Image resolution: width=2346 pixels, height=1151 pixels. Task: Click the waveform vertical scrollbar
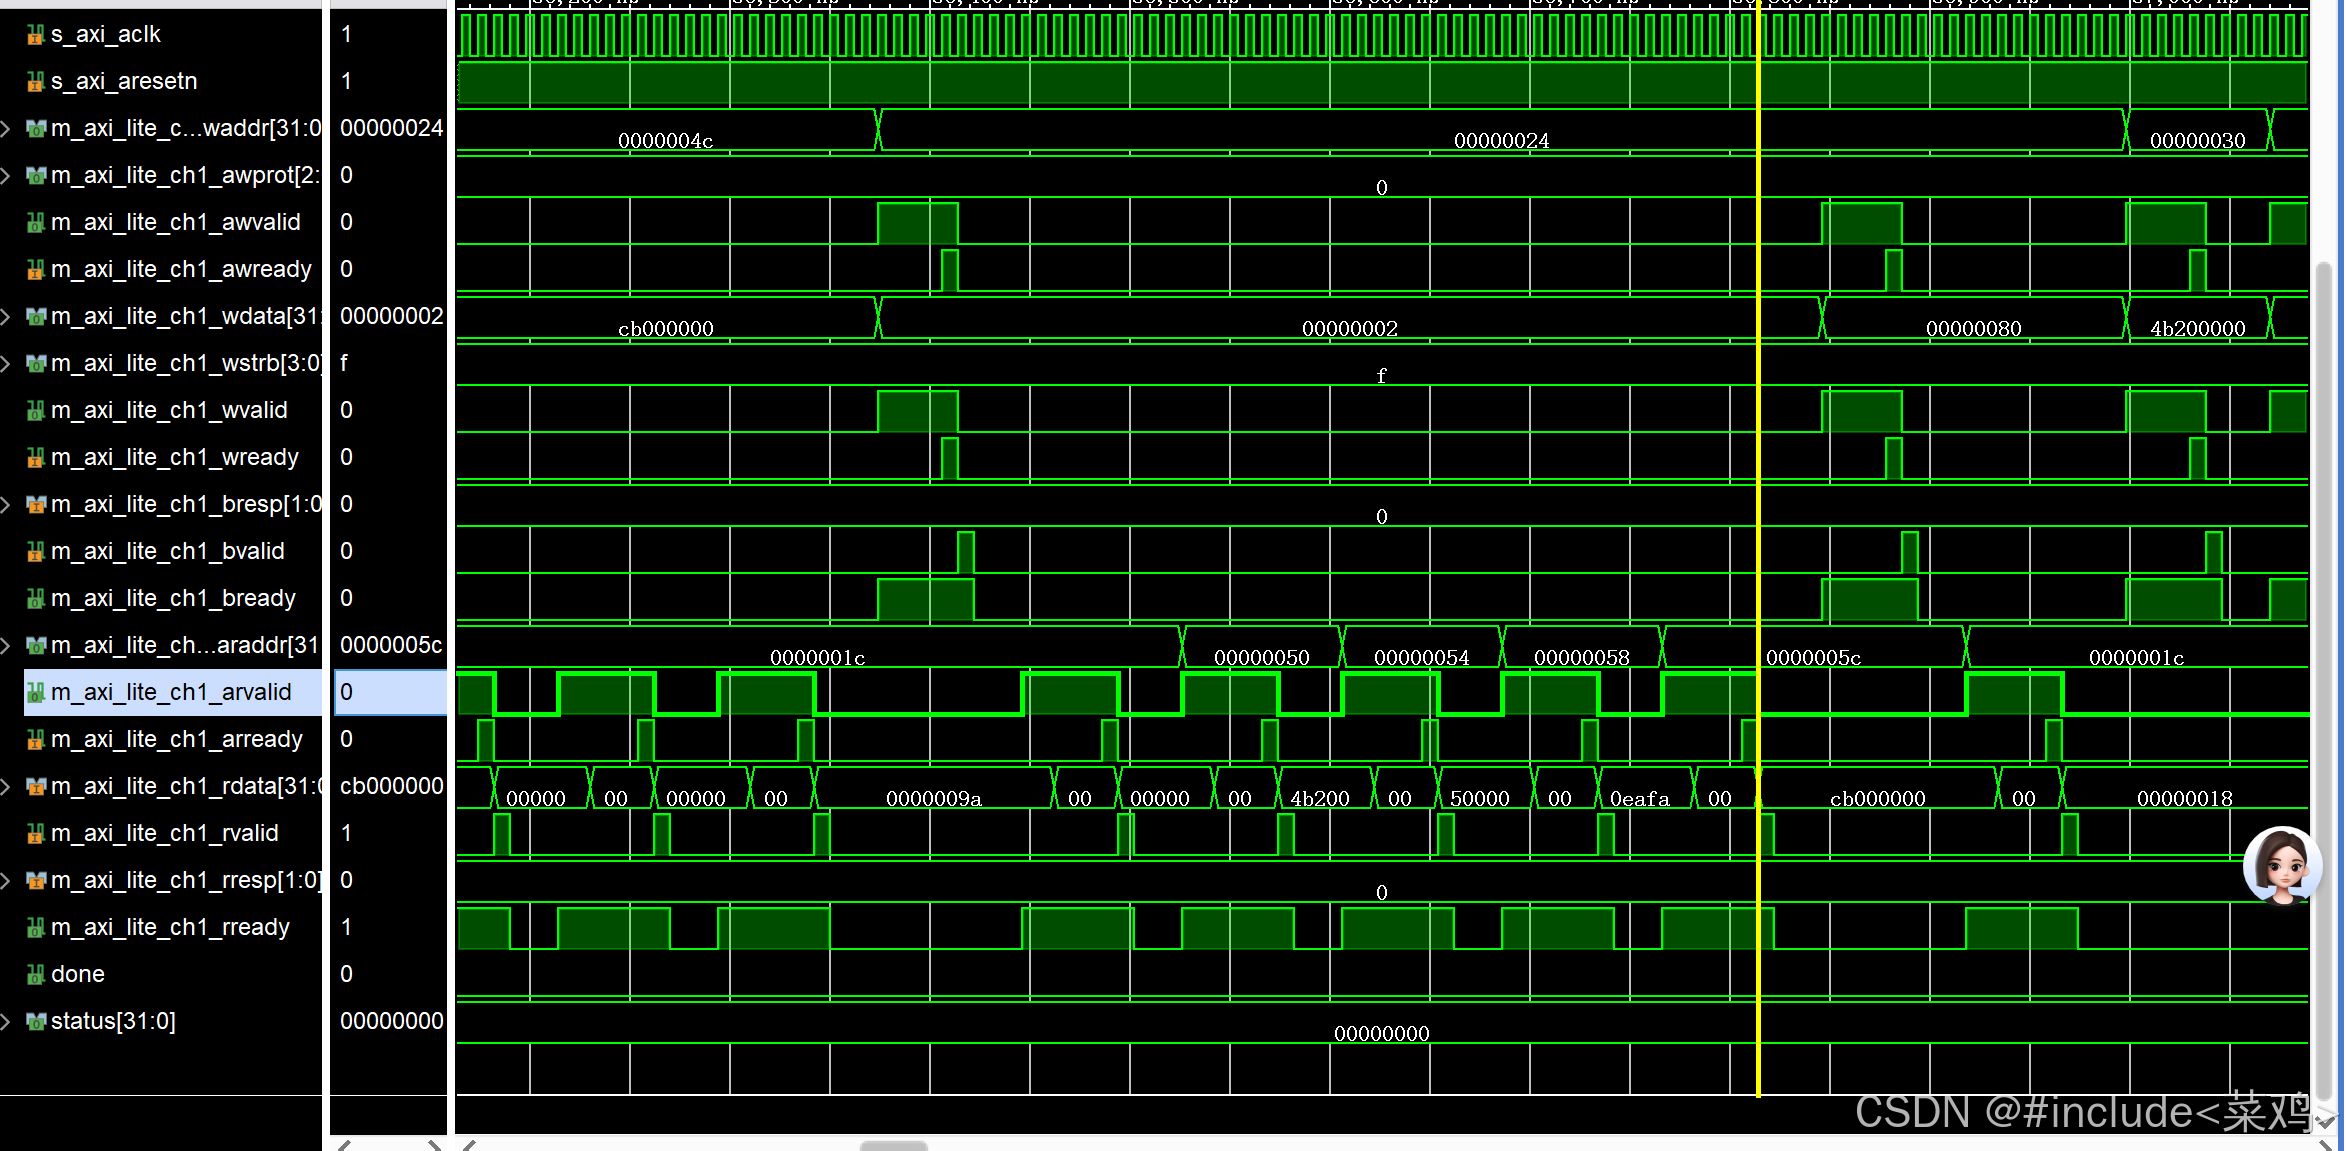coord(2325,680)
